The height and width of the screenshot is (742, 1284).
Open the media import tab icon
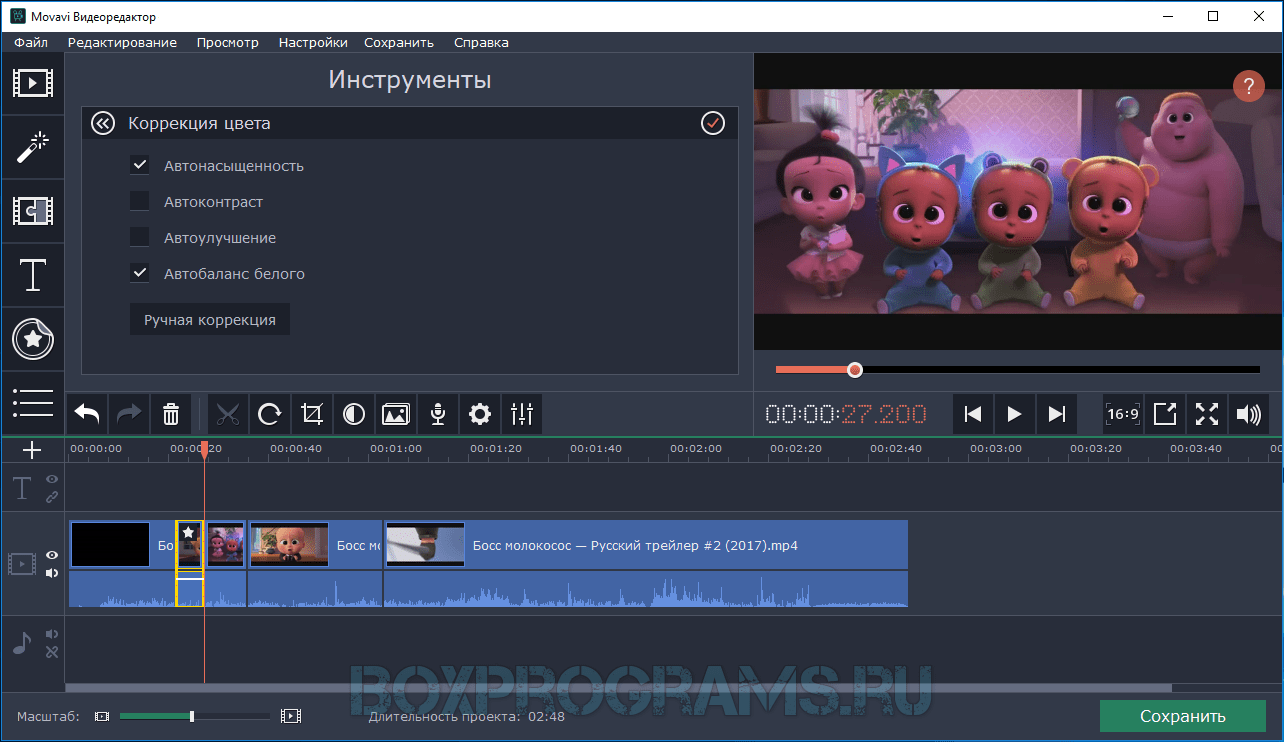[x=32, y=83]
